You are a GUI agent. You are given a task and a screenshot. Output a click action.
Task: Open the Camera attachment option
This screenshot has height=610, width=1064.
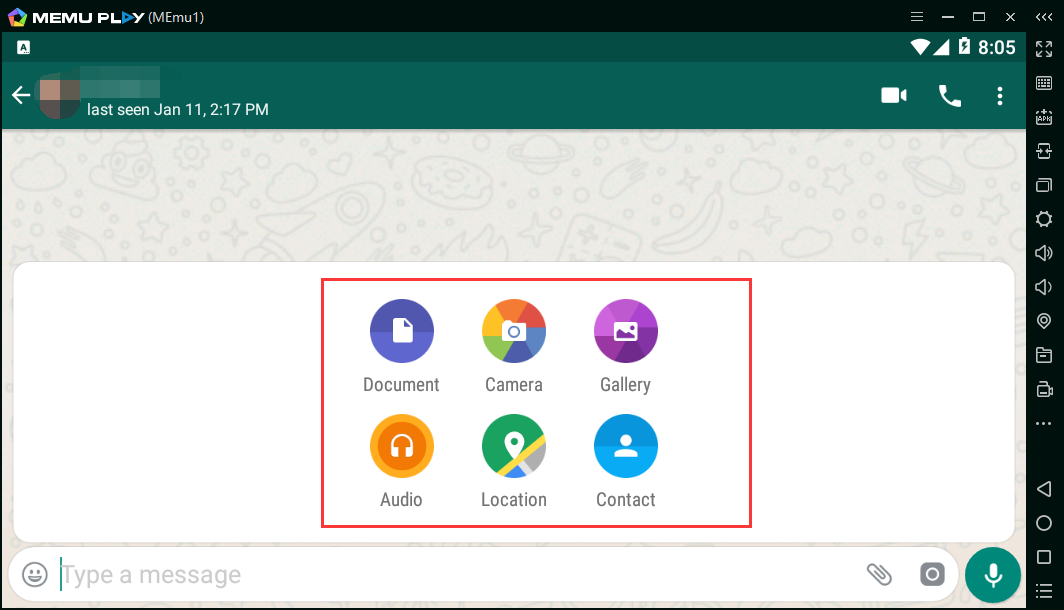pos(514,331)
